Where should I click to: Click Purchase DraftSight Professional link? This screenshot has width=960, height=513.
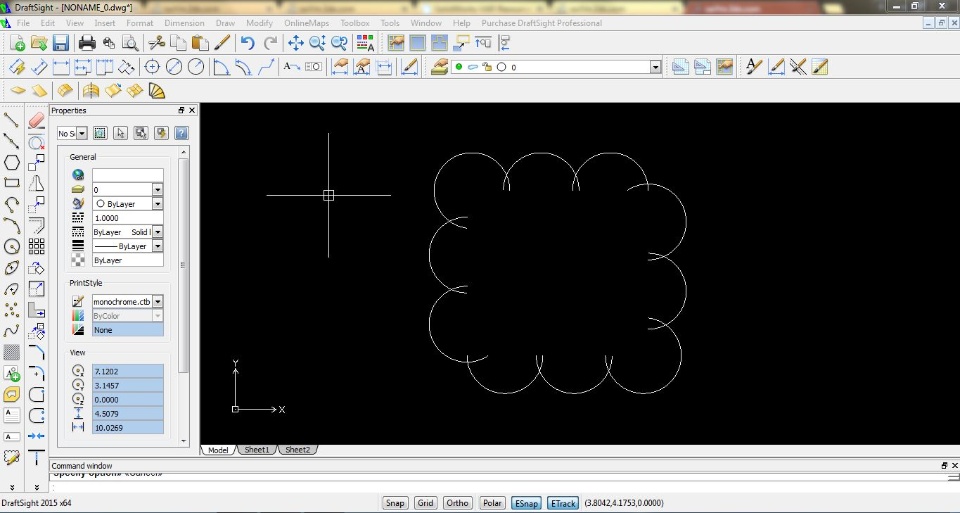[541, 23]
